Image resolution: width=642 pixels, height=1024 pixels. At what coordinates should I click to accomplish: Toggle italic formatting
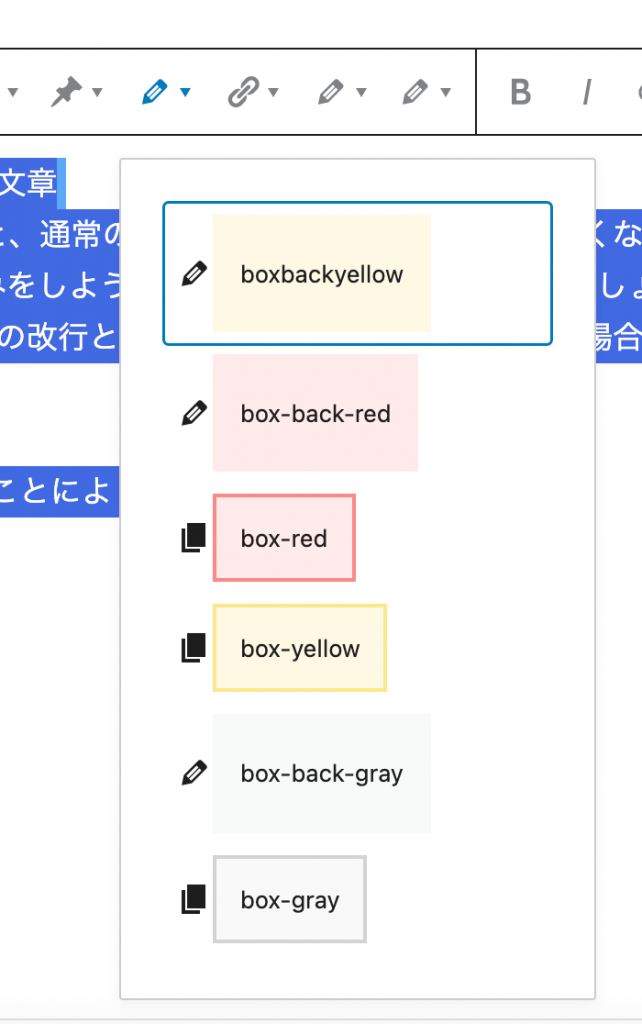tap(587, 93)
